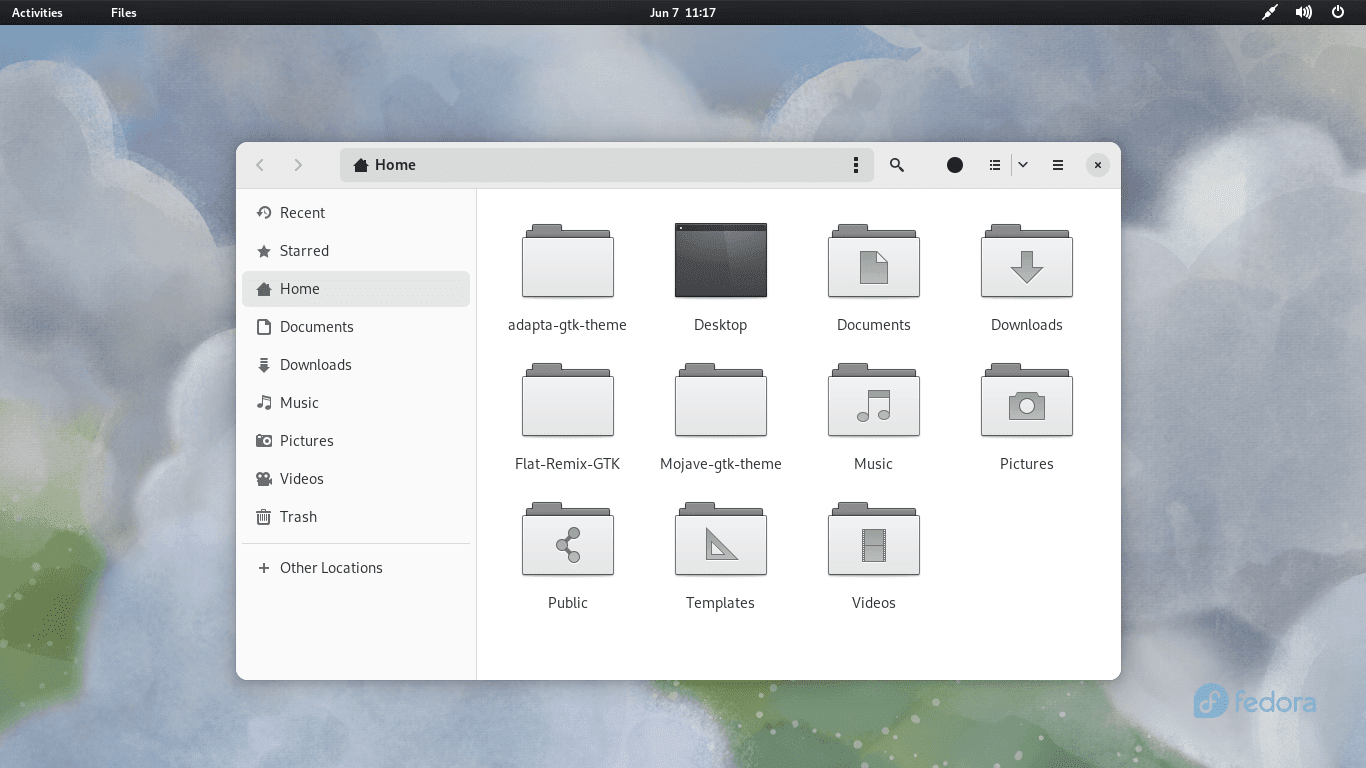Select Starred in the sidebar

[303, 251]
